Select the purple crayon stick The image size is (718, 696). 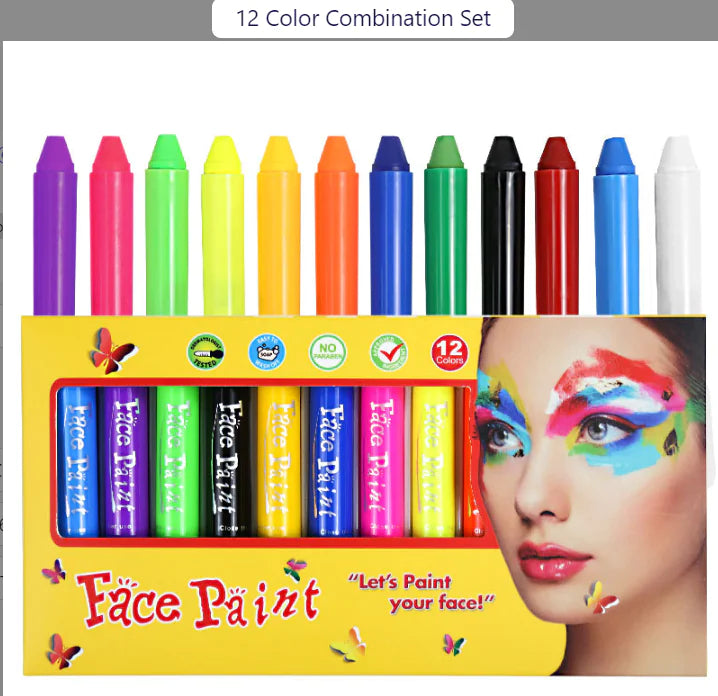[x=54, y=225]
